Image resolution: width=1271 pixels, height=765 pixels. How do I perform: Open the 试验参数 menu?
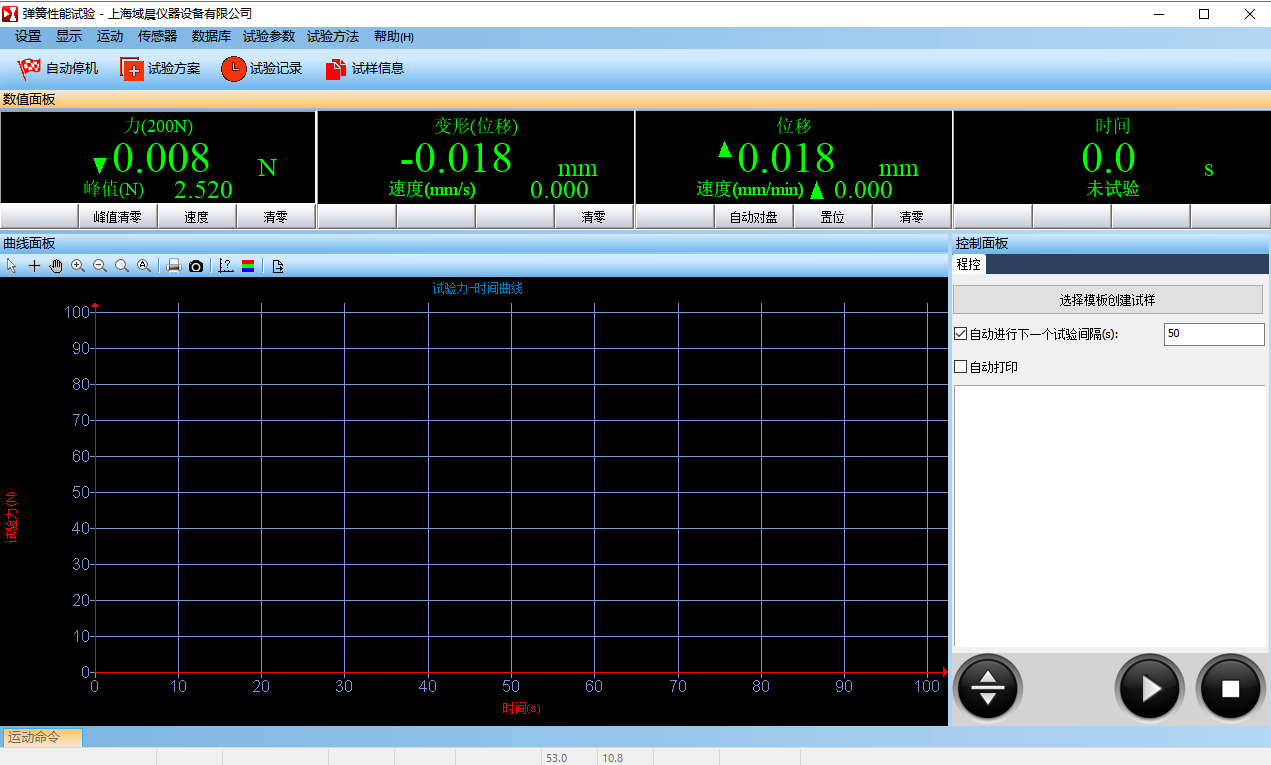click(x=269, y=36)
